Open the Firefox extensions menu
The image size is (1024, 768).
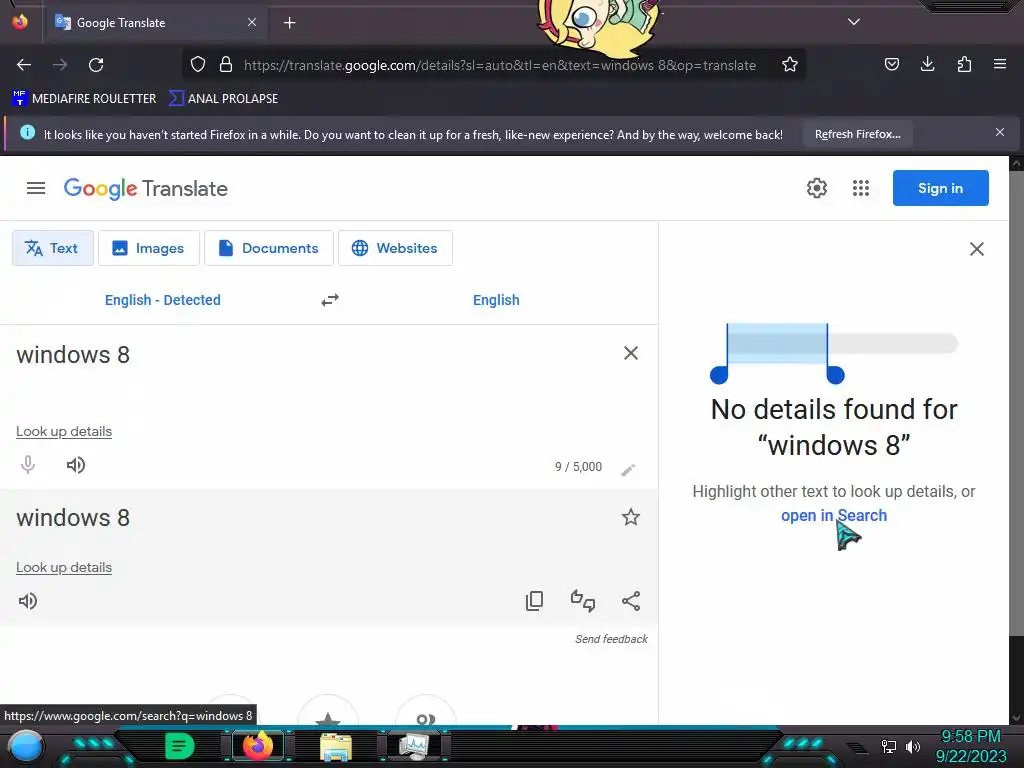click(x=964, y=64)
